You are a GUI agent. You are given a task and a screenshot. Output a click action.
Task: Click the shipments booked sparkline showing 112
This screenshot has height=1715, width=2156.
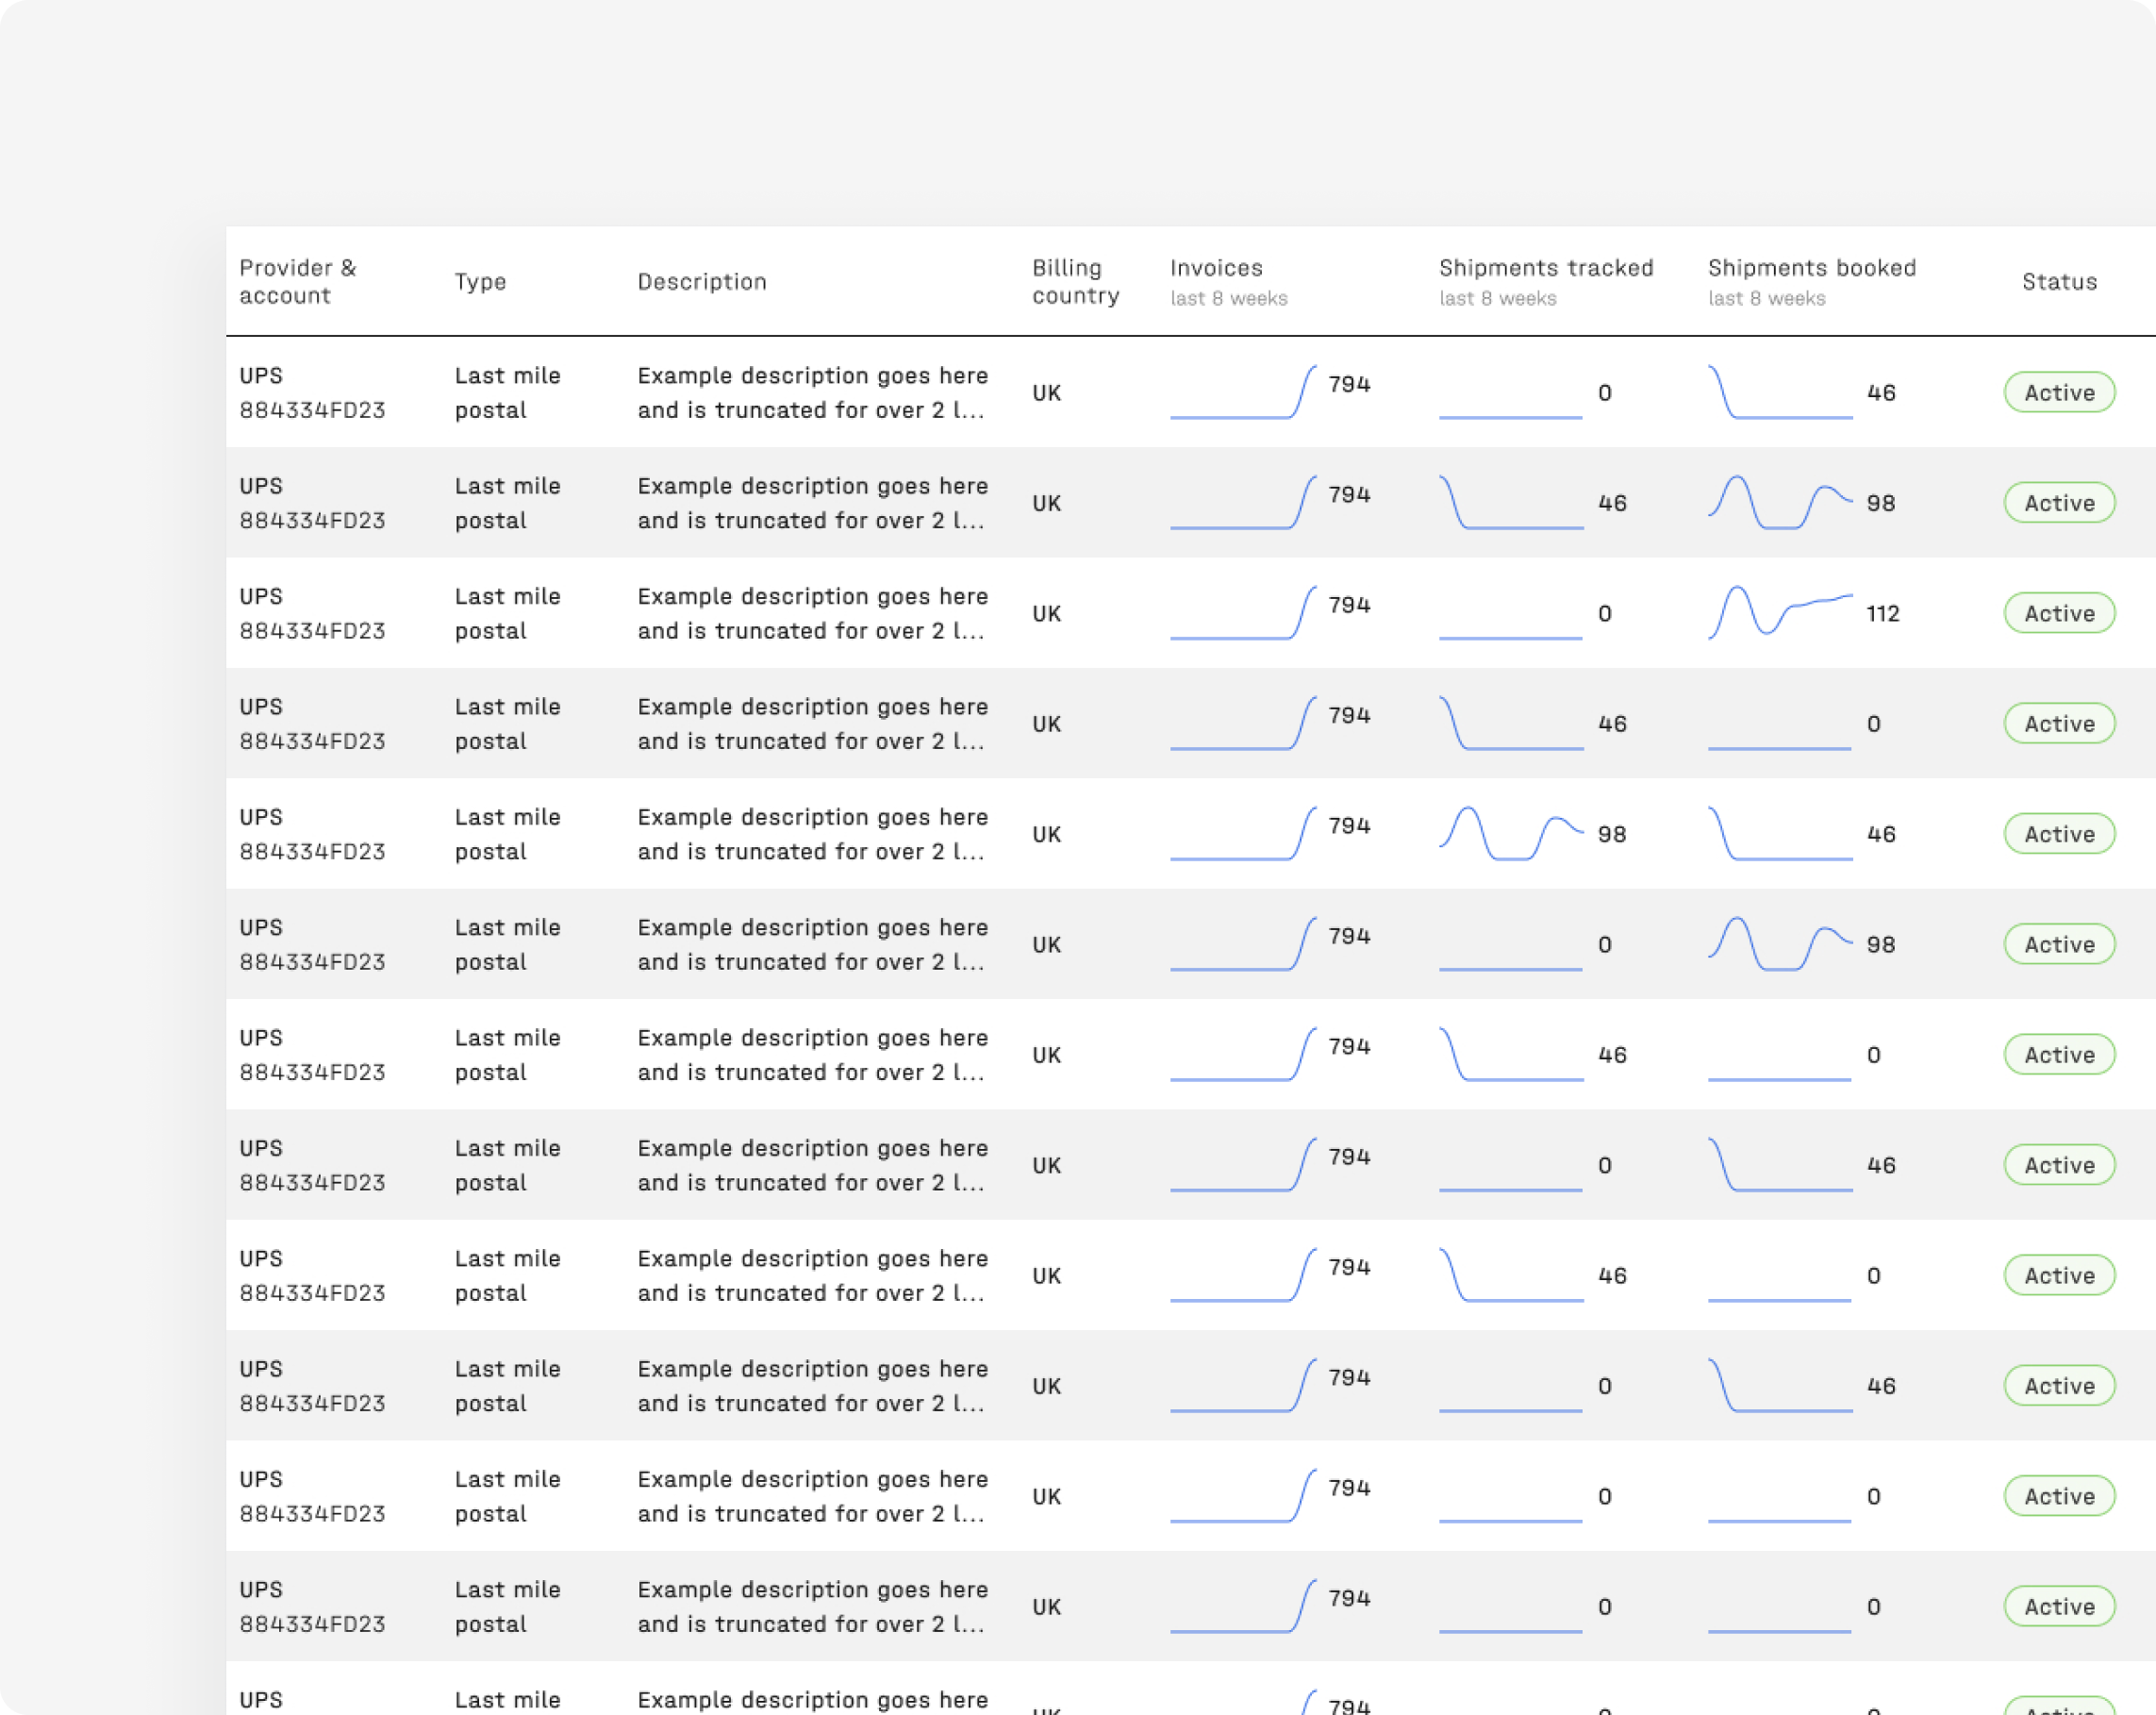(1779, 612)
